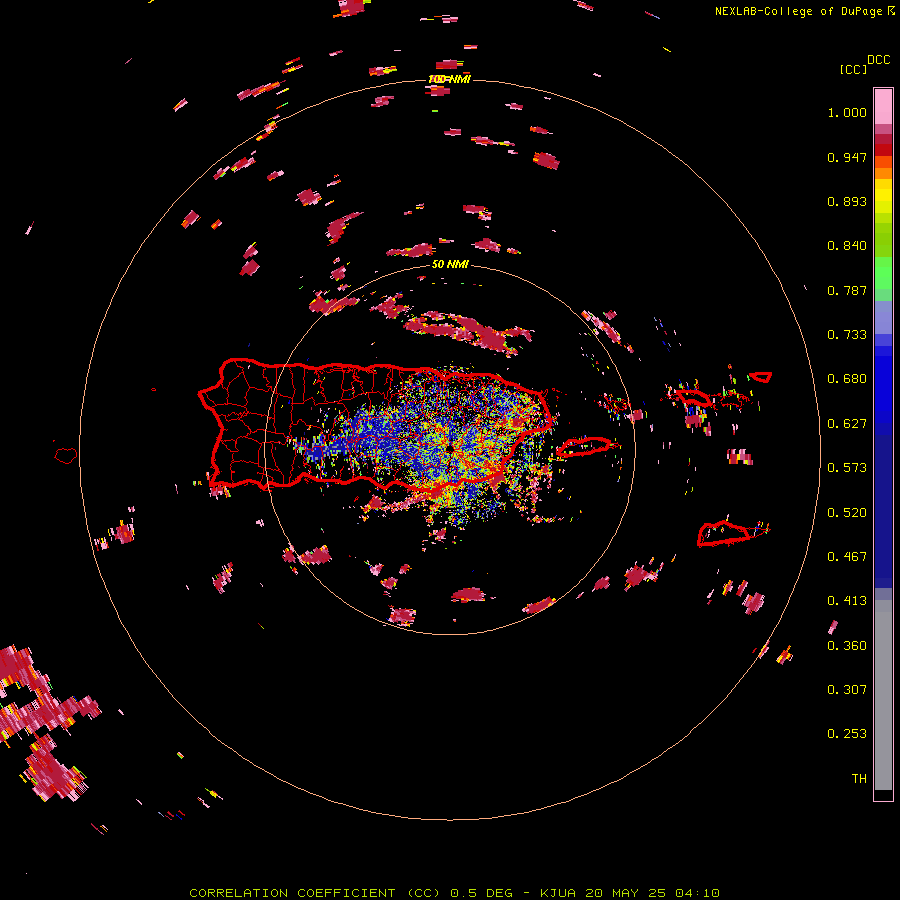The width and height of the screenshot is (900, 900).
Task: Click the radar site center in eastern Puerto Rico
Action: click(450, 447)
